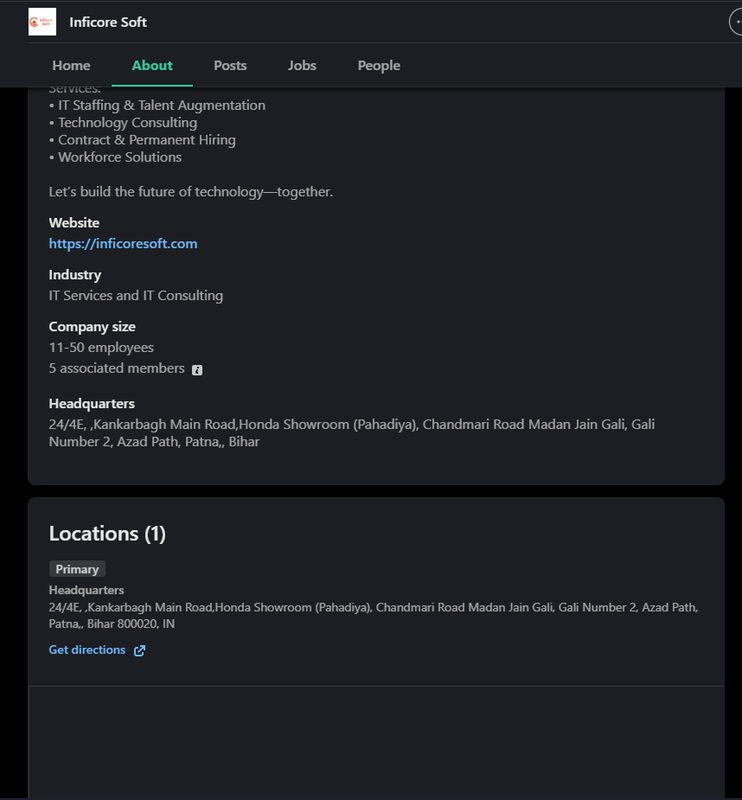The image size is (742, 800).
Task: Select the IT Staffing & Talent Augmentation line
Action: point(157,105)
